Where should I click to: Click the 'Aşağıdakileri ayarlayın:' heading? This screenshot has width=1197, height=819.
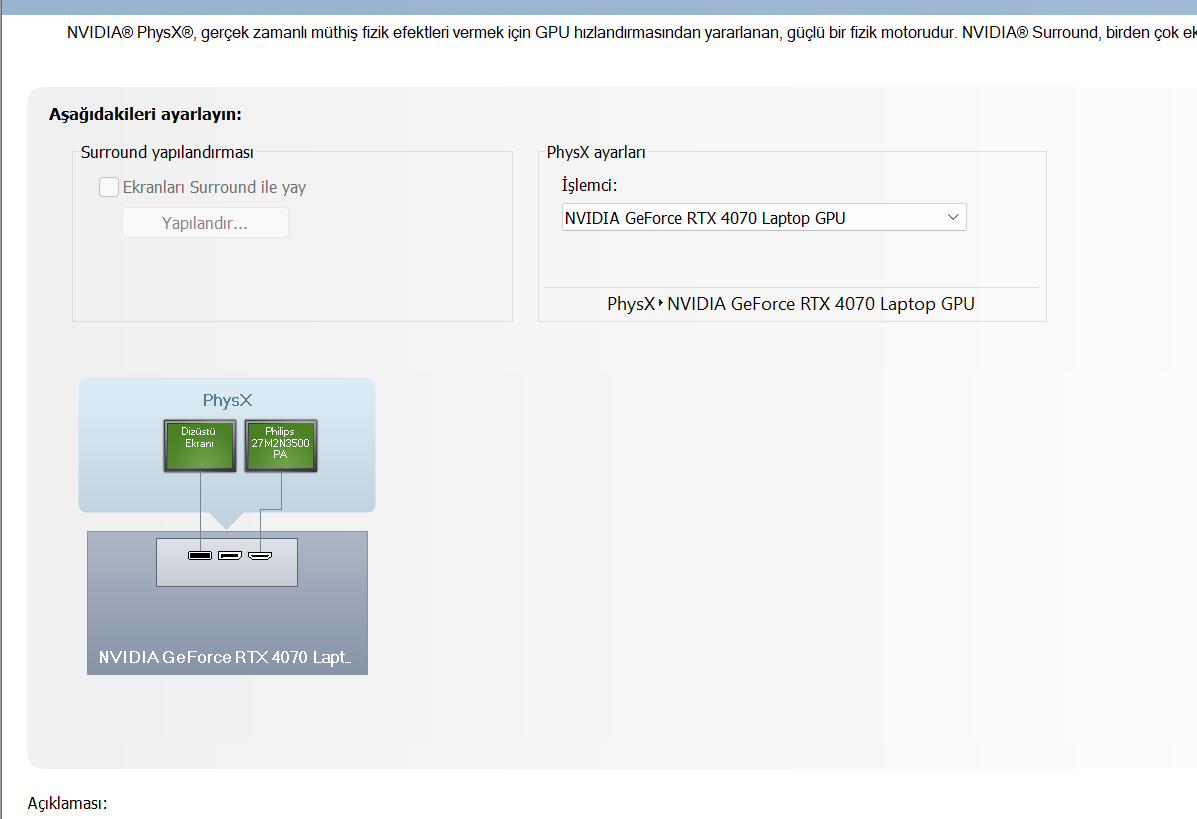point(145,114)
